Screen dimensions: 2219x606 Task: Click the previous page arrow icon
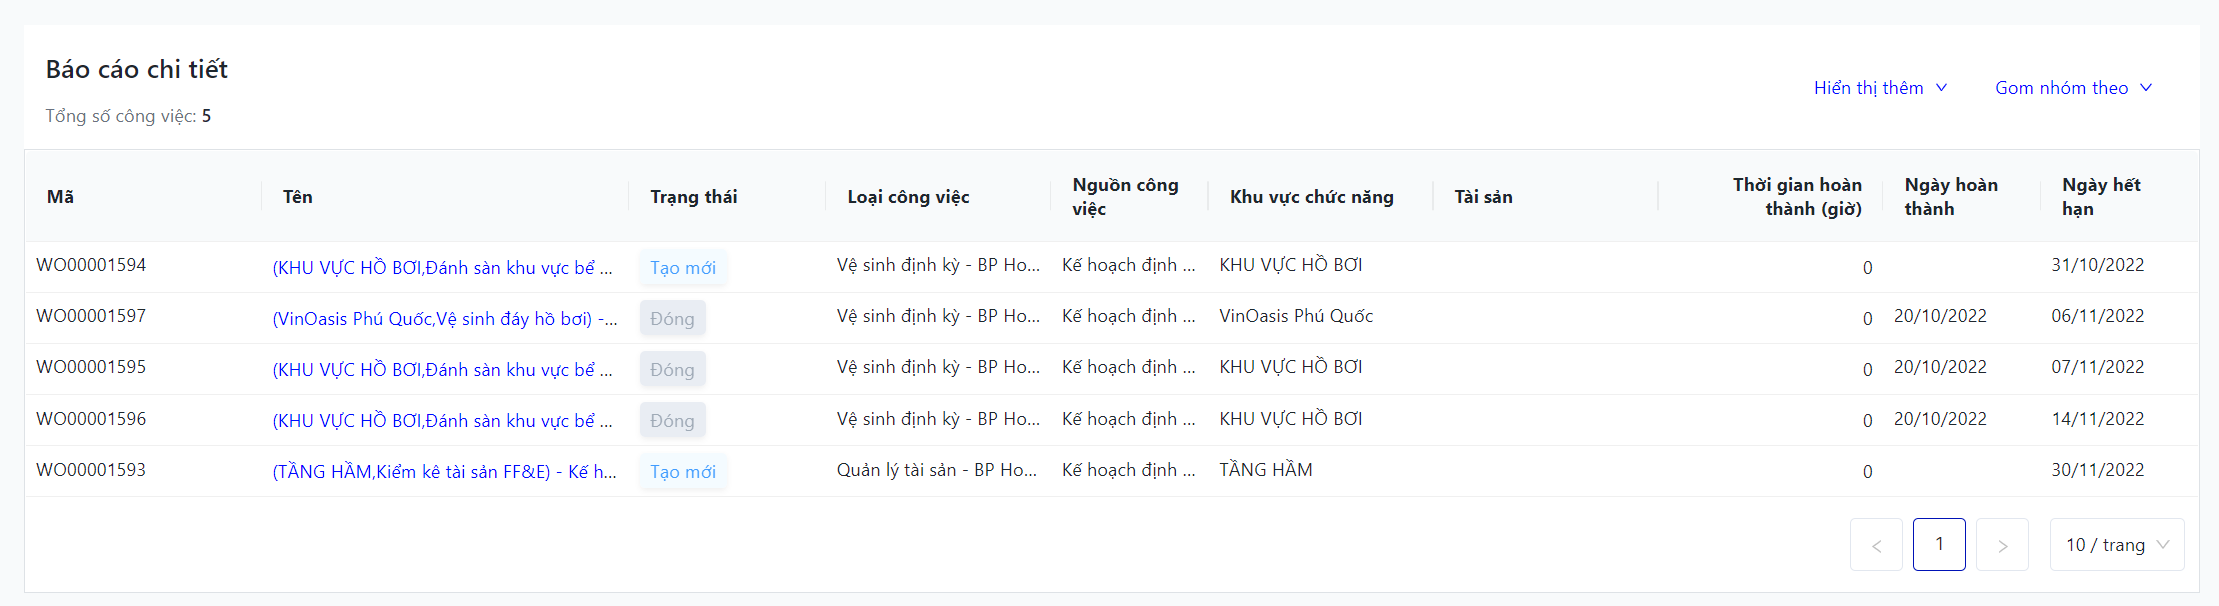click(x=1876, y=545)
